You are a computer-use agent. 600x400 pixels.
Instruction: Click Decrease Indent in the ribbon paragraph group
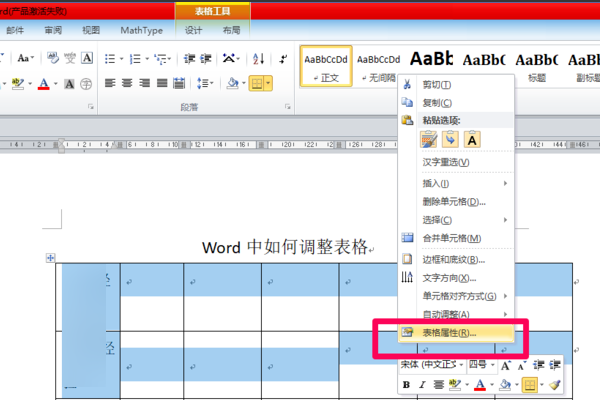pos(189,59)
